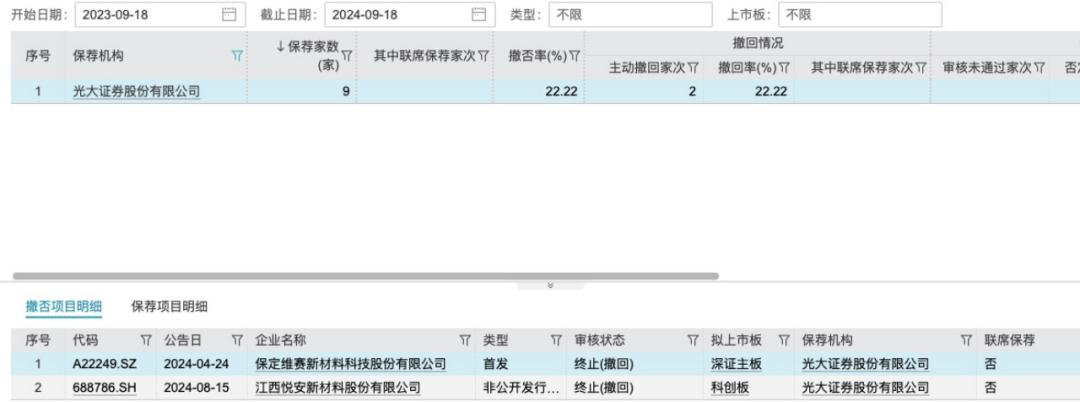
Task: Collapse the lower panel with chevron handle
Action: click(x=550, y=285)
